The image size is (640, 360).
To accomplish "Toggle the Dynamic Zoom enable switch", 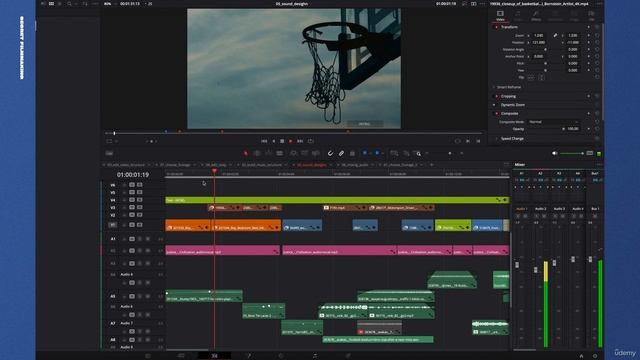I will click(x=494, y=105).
